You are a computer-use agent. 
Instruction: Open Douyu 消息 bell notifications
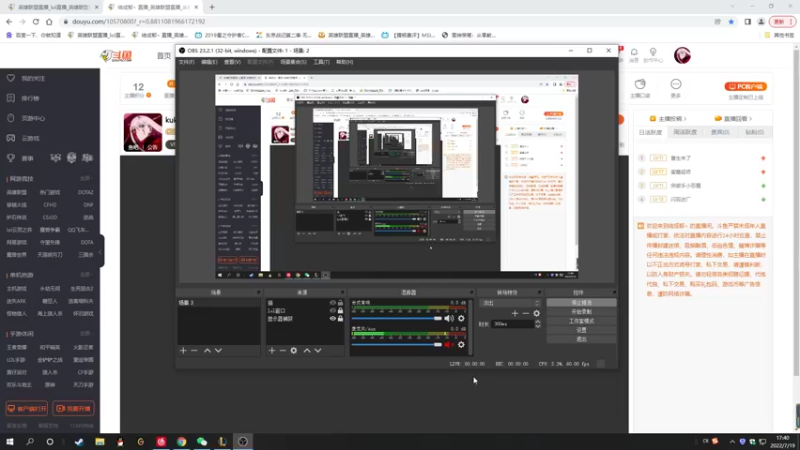pyautogui.click(x=634, y=55)
